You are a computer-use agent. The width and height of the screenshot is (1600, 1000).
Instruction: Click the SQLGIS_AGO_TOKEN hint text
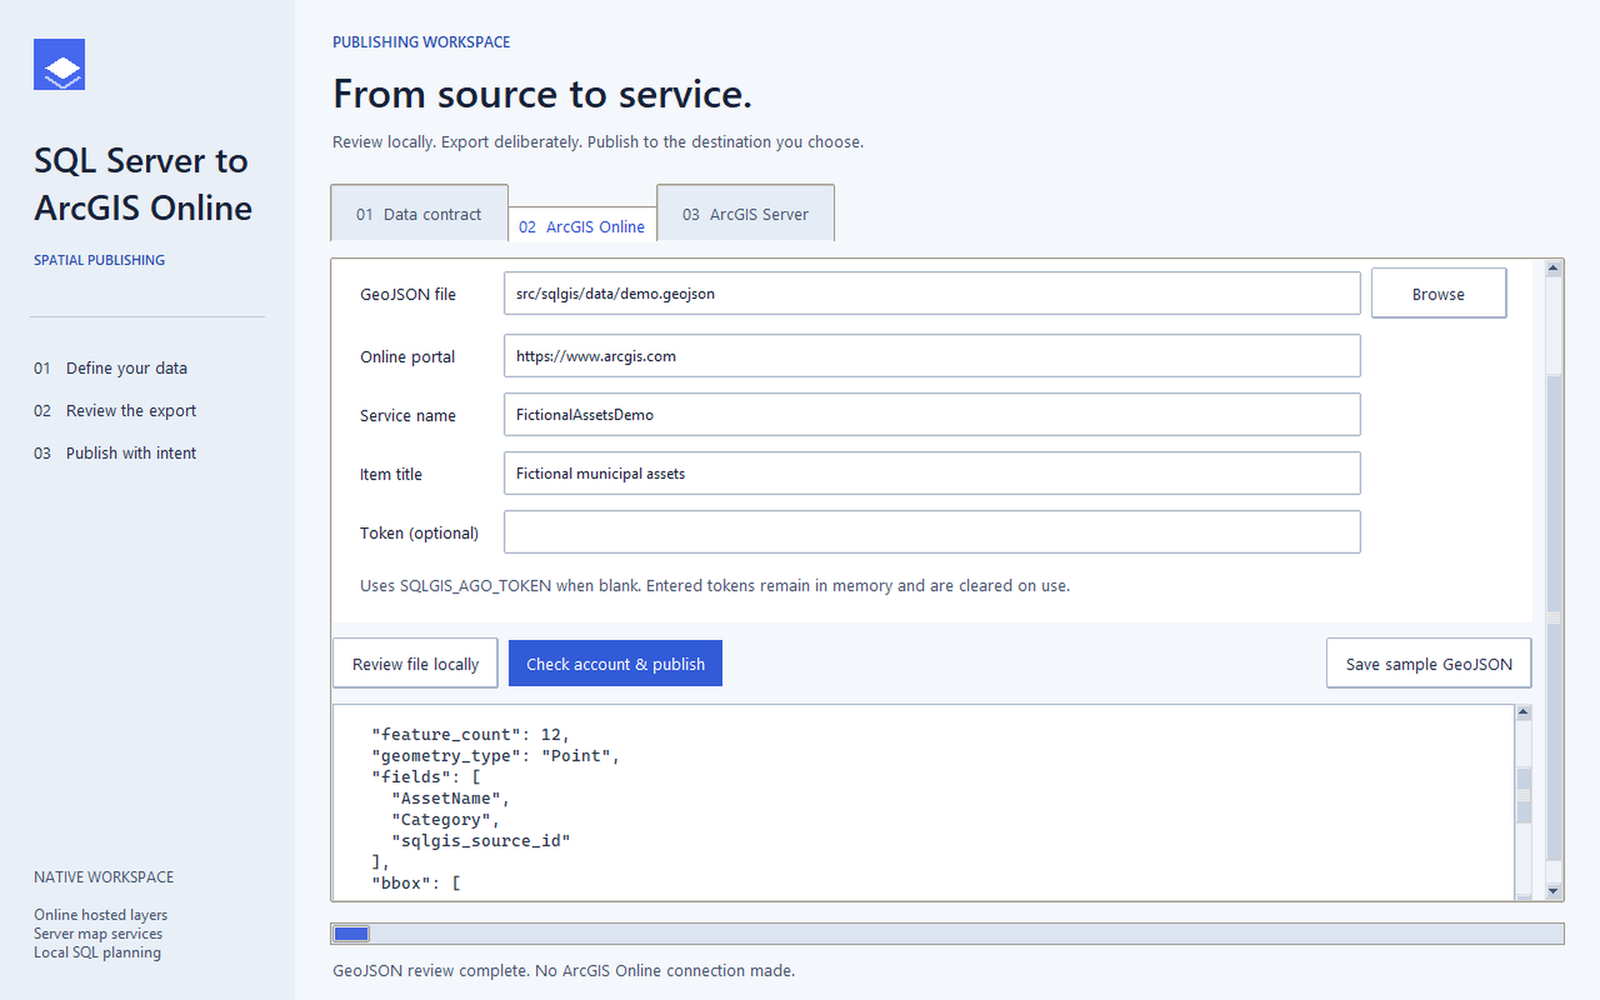715,585
